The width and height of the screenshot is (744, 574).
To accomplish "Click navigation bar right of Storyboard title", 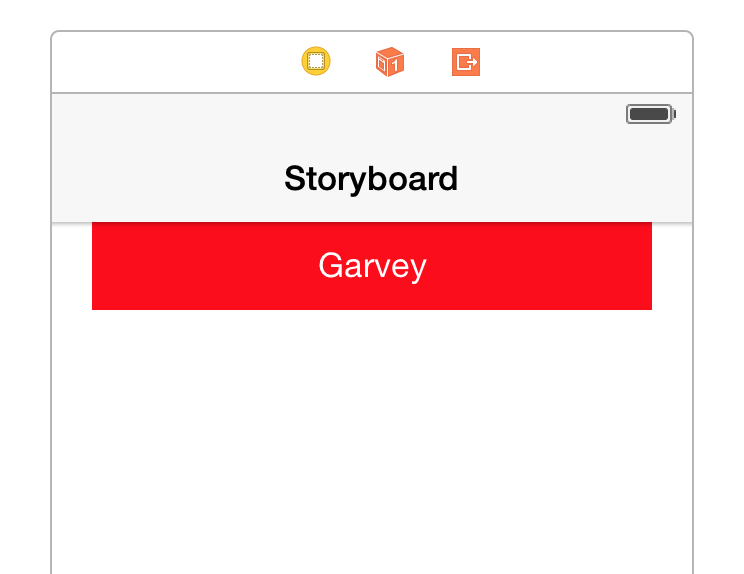I will 580,179.
